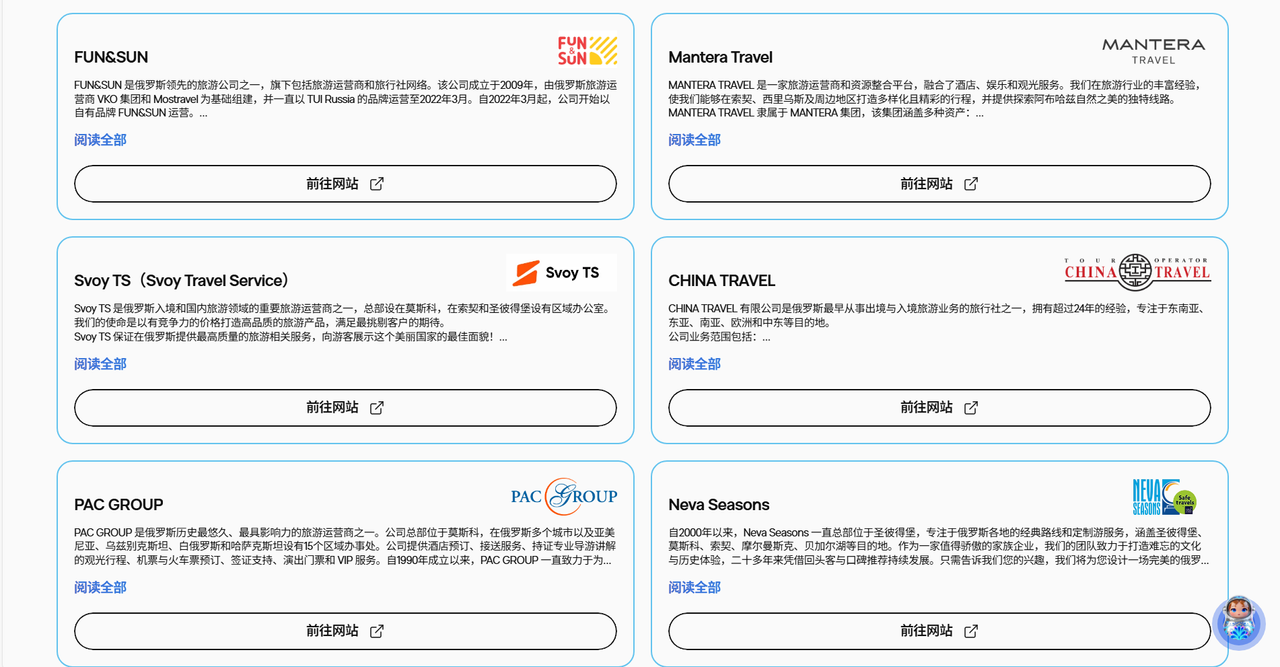1280x667 pixels.
Task: Click external link icon in Neva Seasons button
Action: pyautogui.click(x=971, y=632)
